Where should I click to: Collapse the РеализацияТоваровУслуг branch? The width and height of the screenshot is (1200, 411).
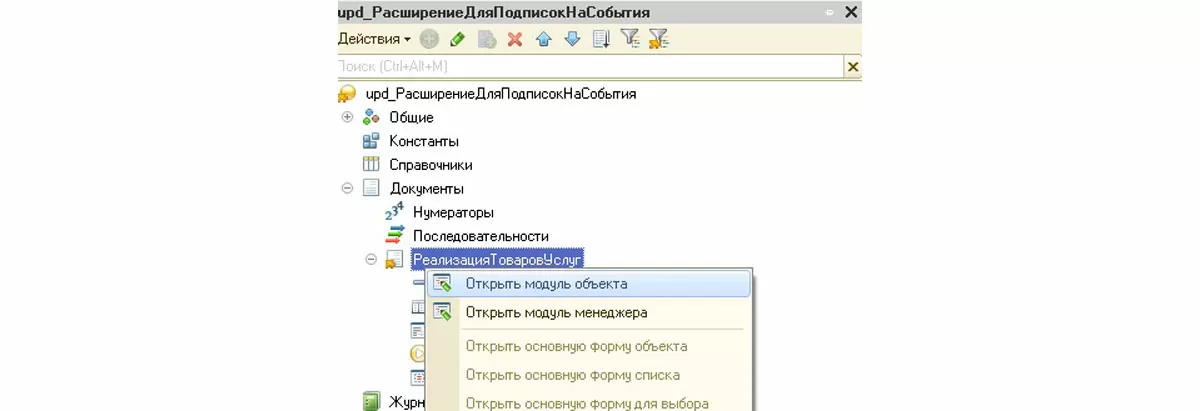[371, 259]
